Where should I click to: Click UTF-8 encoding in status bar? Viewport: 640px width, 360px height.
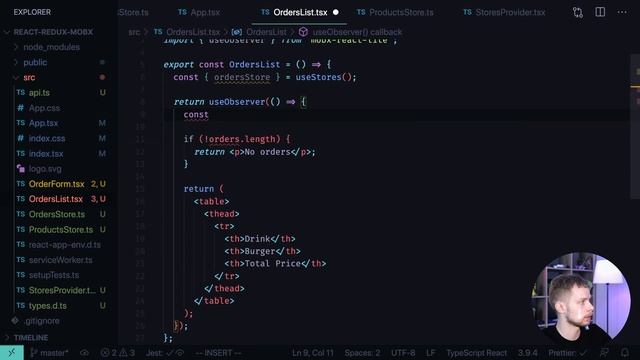(x=403, y=353)
